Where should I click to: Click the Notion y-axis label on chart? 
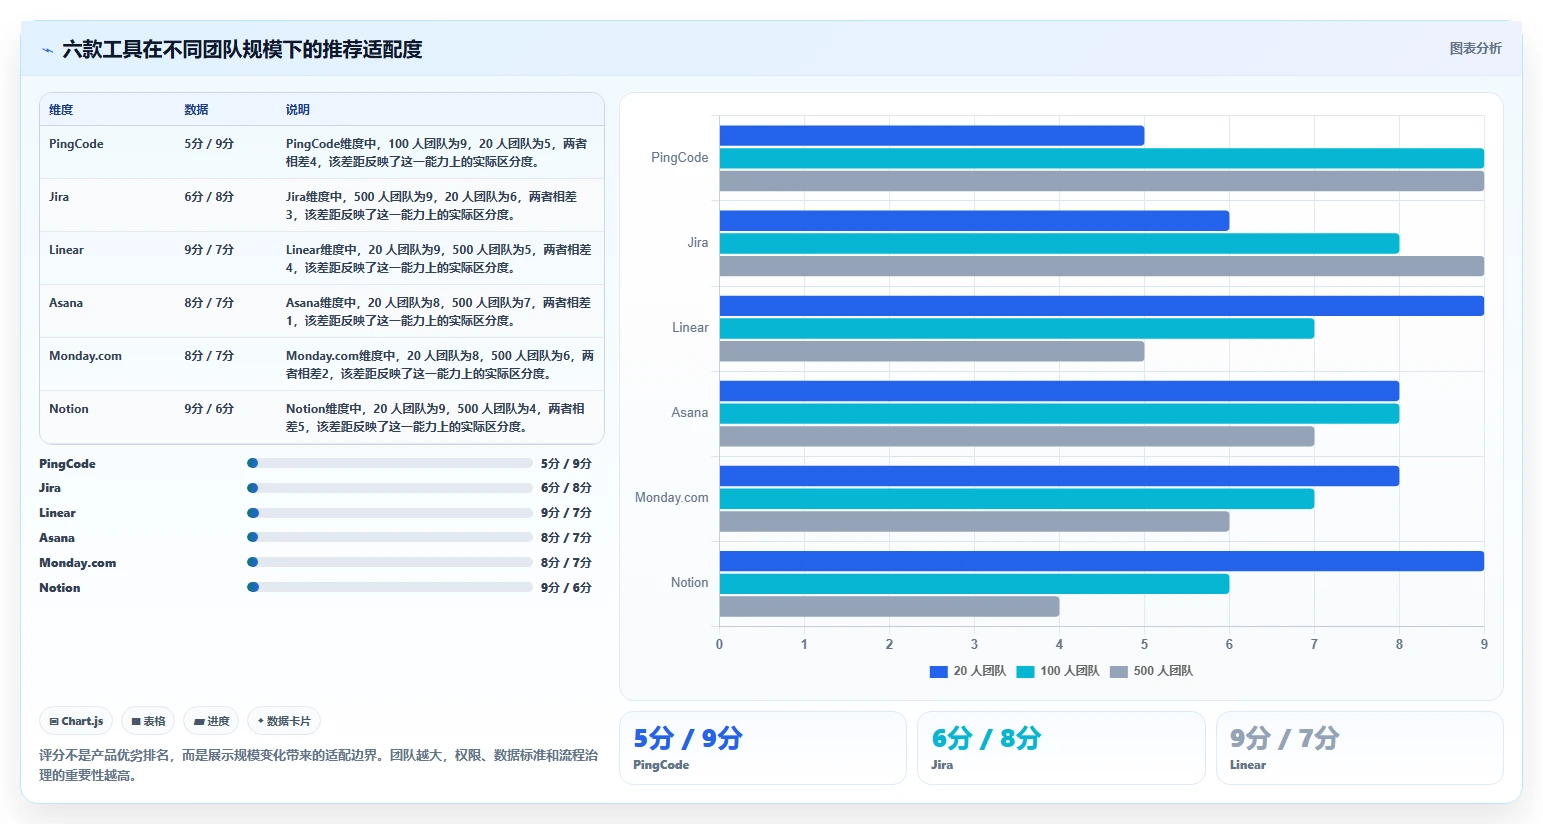pyautogui.click(x=689, y=583)
